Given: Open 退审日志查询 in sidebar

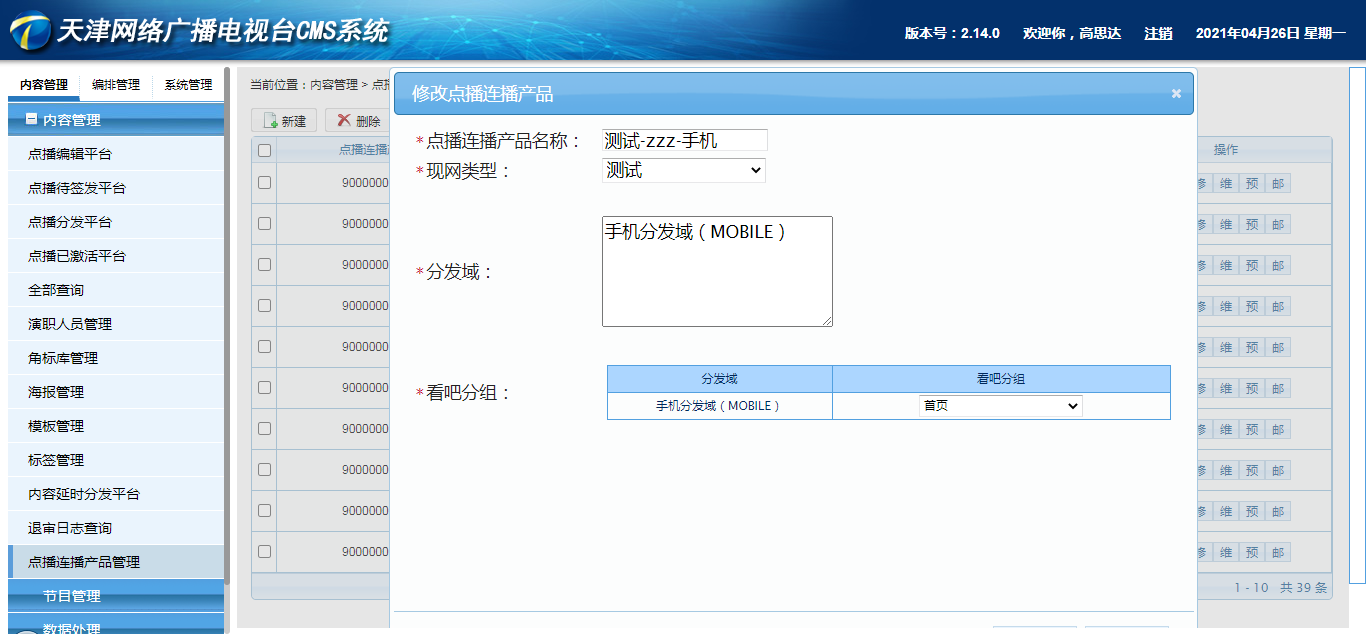Looking at the screenshot, I should point(116,528).
